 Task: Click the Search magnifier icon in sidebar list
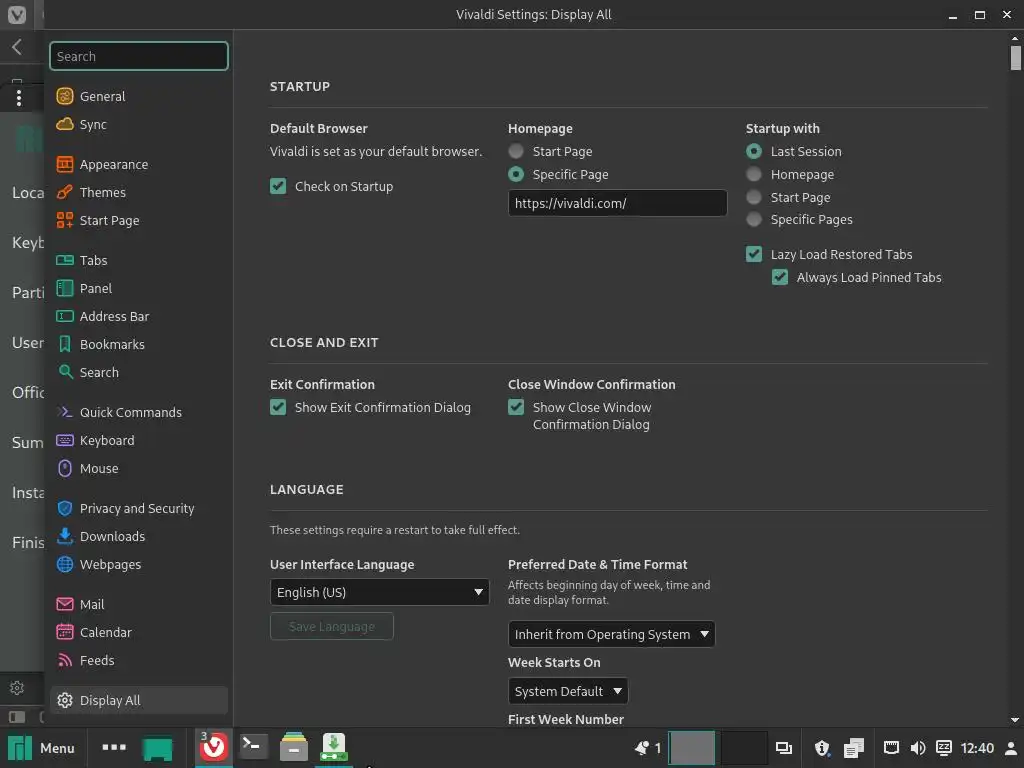point(65,372)
